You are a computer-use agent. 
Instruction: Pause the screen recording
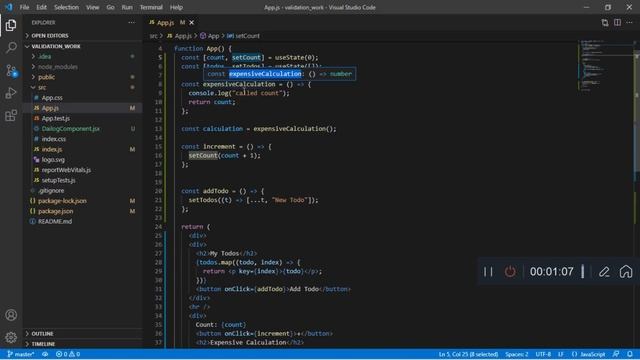point(488,271)
